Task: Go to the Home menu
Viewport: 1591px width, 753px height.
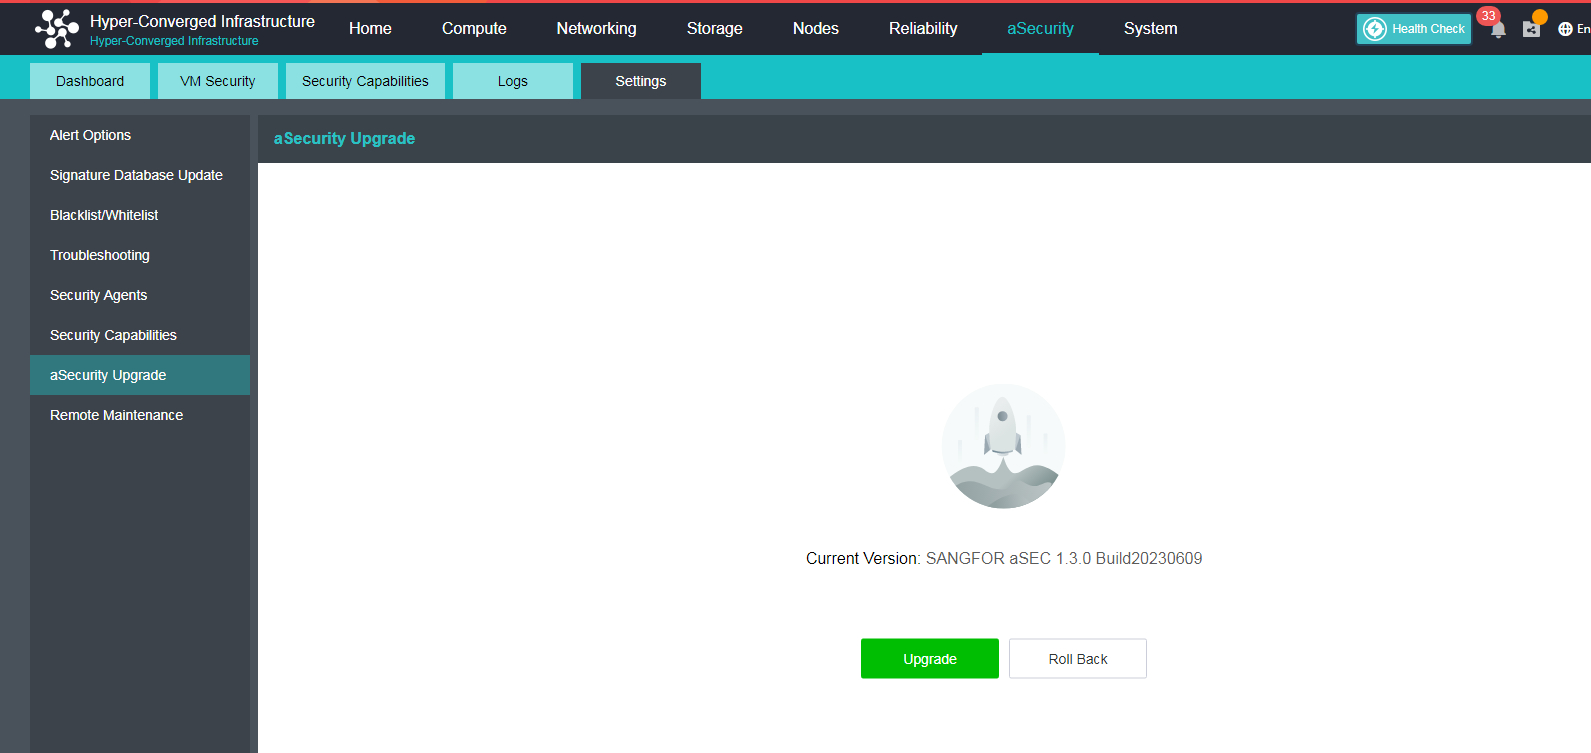Action: [x=370, y=29]
